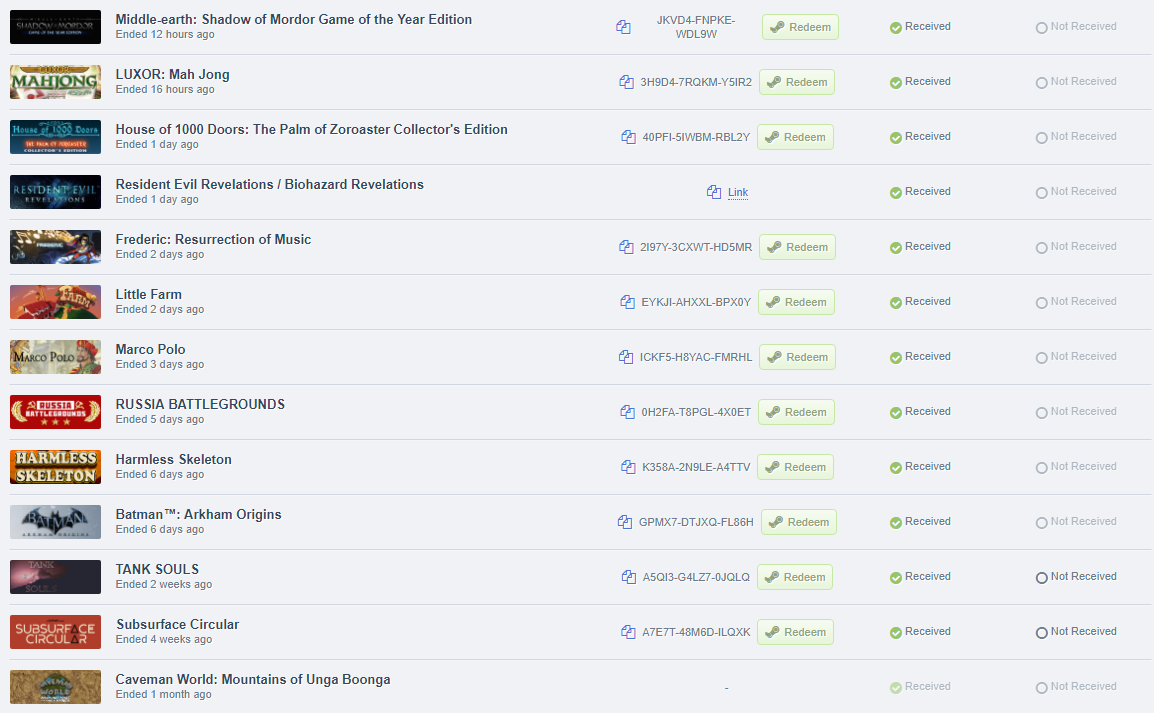Viewport: 1154px width, 713px height.
Task: Select Received for Batman: Arkham Origins
Action: (x=920, y=522)
